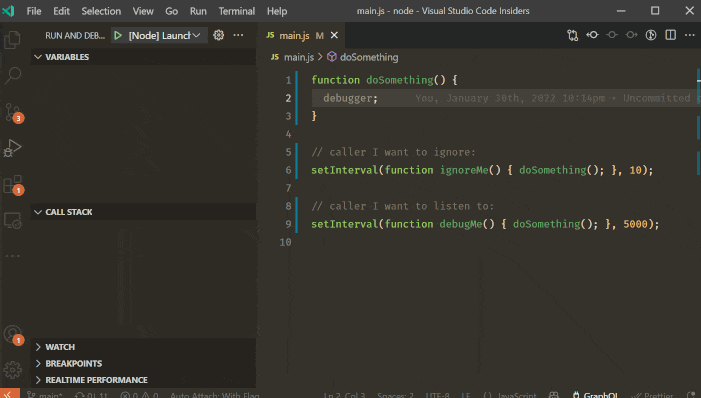The width and height of the screenshot is (701, 398).
Task: Click the GraphQL status bar item
Action: [x=595, y=394]
